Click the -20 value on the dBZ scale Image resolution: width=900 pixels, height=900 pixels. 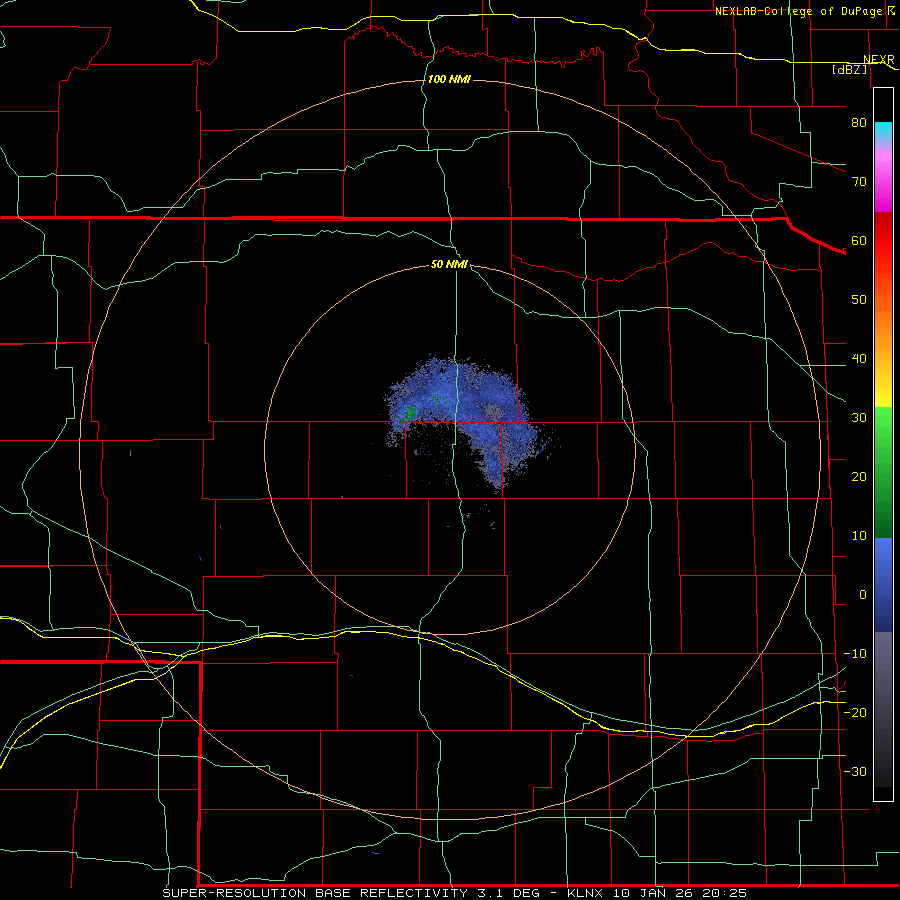click(x=855, y=712)
